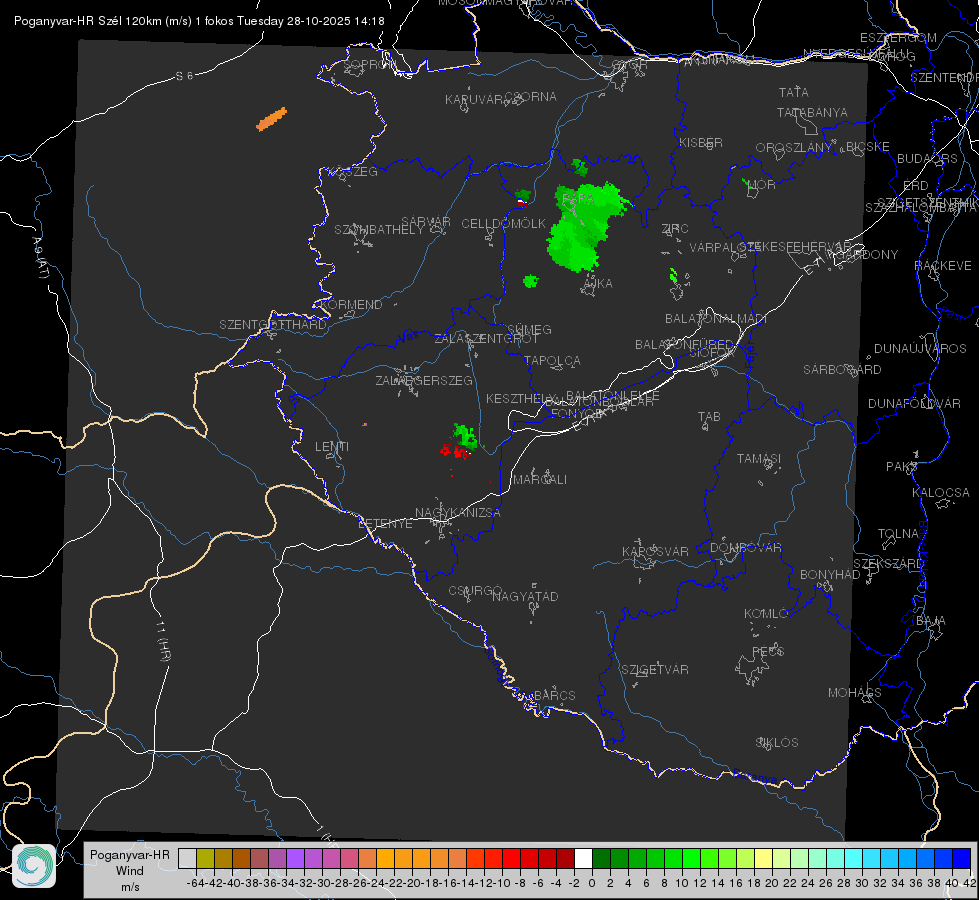Click the MOHÁCS city label
Screen dimensions: 979x900
coord(855,692)
